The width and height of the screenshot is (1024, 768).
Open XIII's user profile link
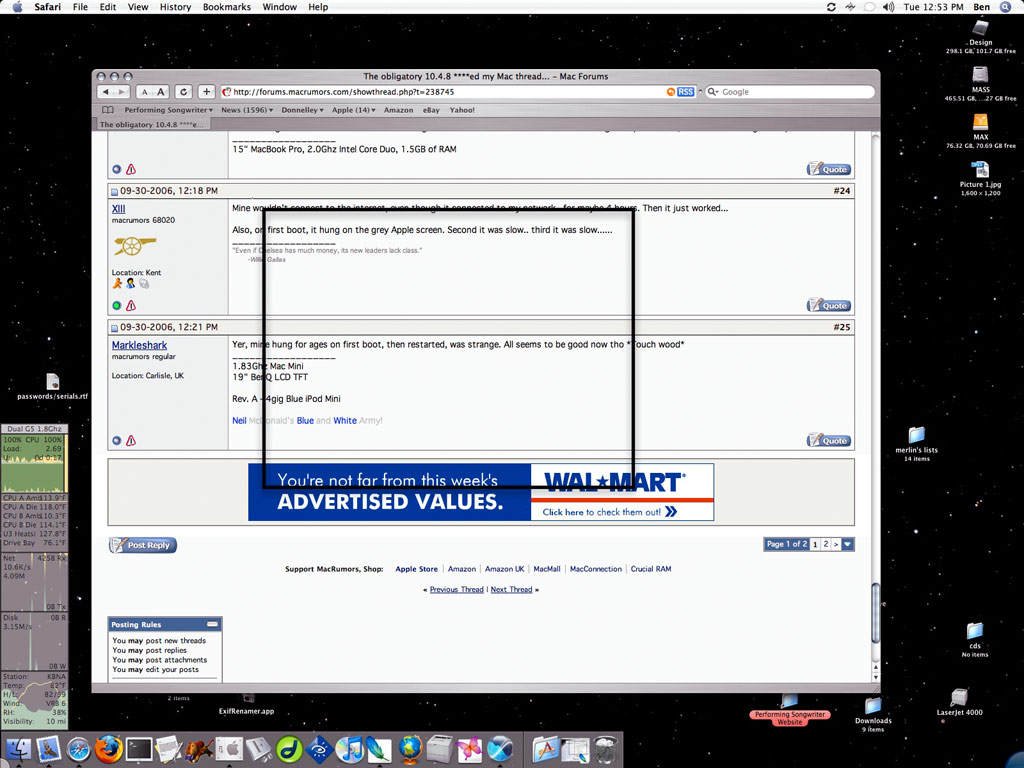point(118,209)
